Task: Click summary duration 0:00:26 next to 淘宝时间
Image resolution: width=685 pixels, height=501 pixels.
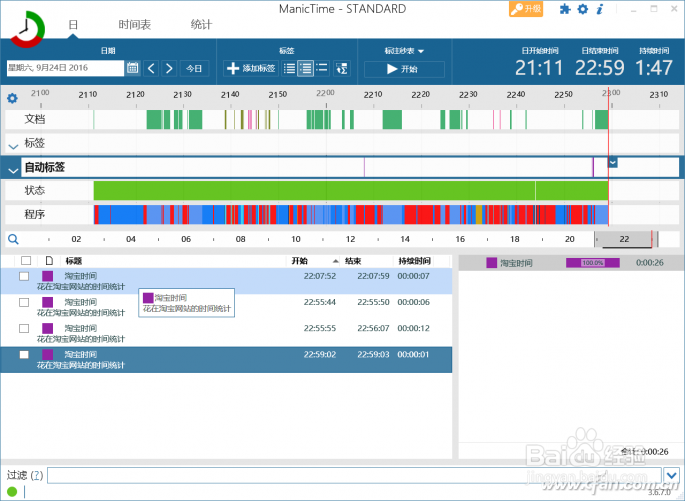Action: [650, 263]
